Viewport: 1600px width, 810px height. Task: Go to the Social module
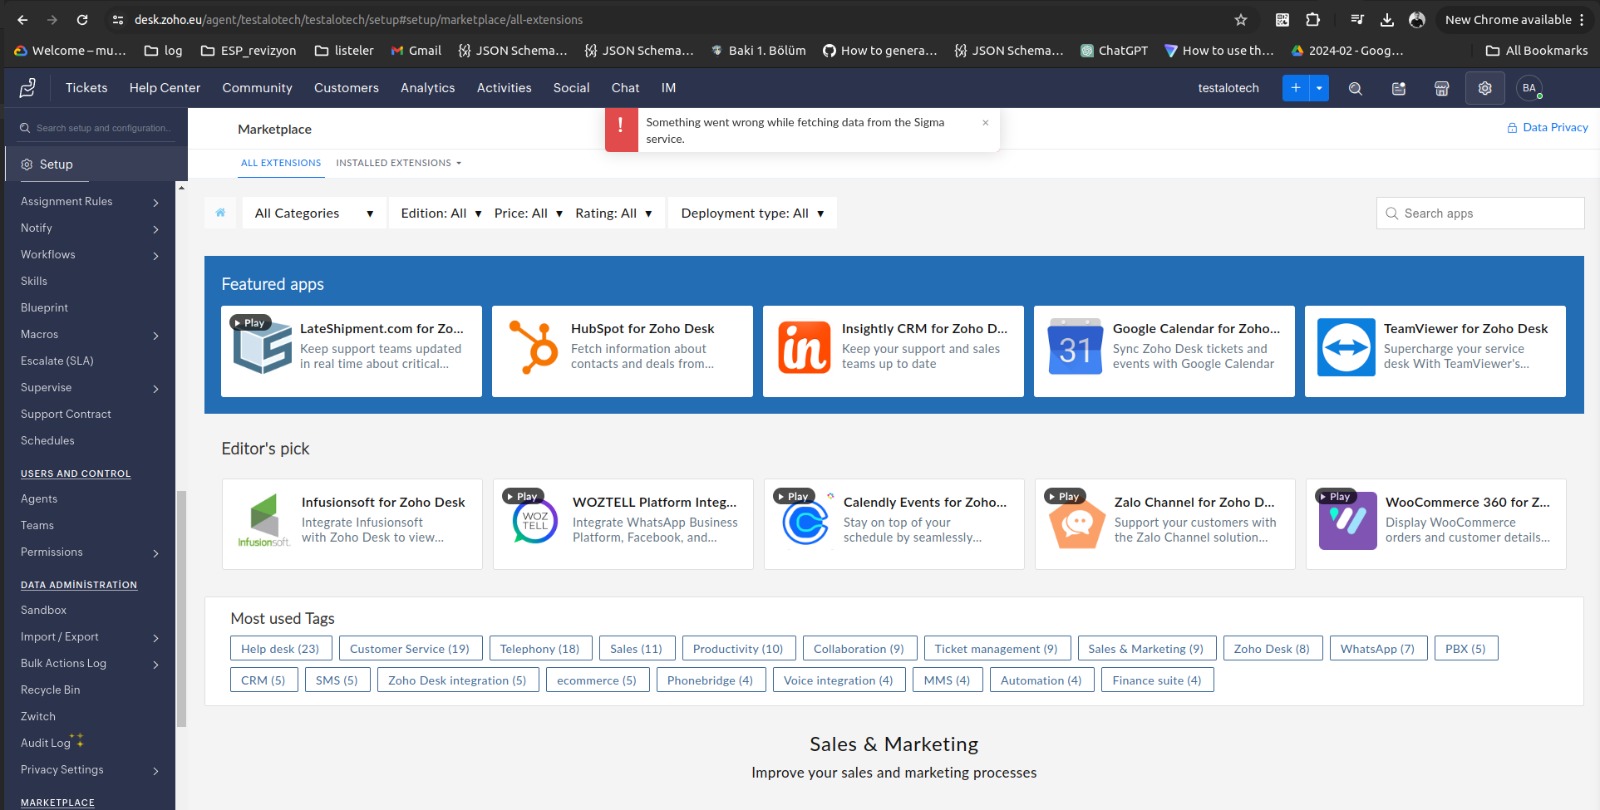[571, 88]
